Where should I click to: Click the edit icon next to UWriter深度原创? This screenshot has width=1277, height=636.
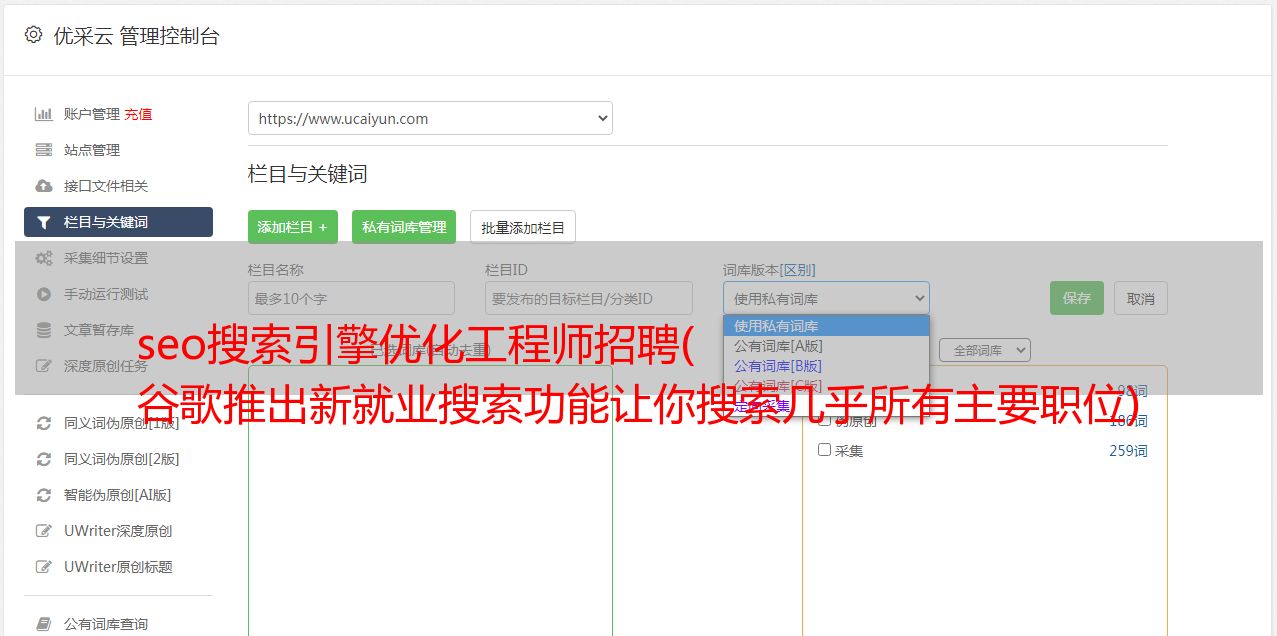(x=44, y=531)
